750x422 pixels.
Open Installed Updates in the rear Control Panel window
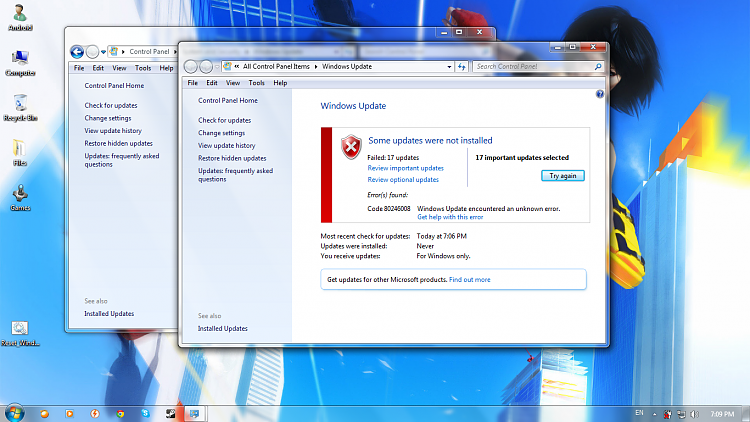pos(109,314)
